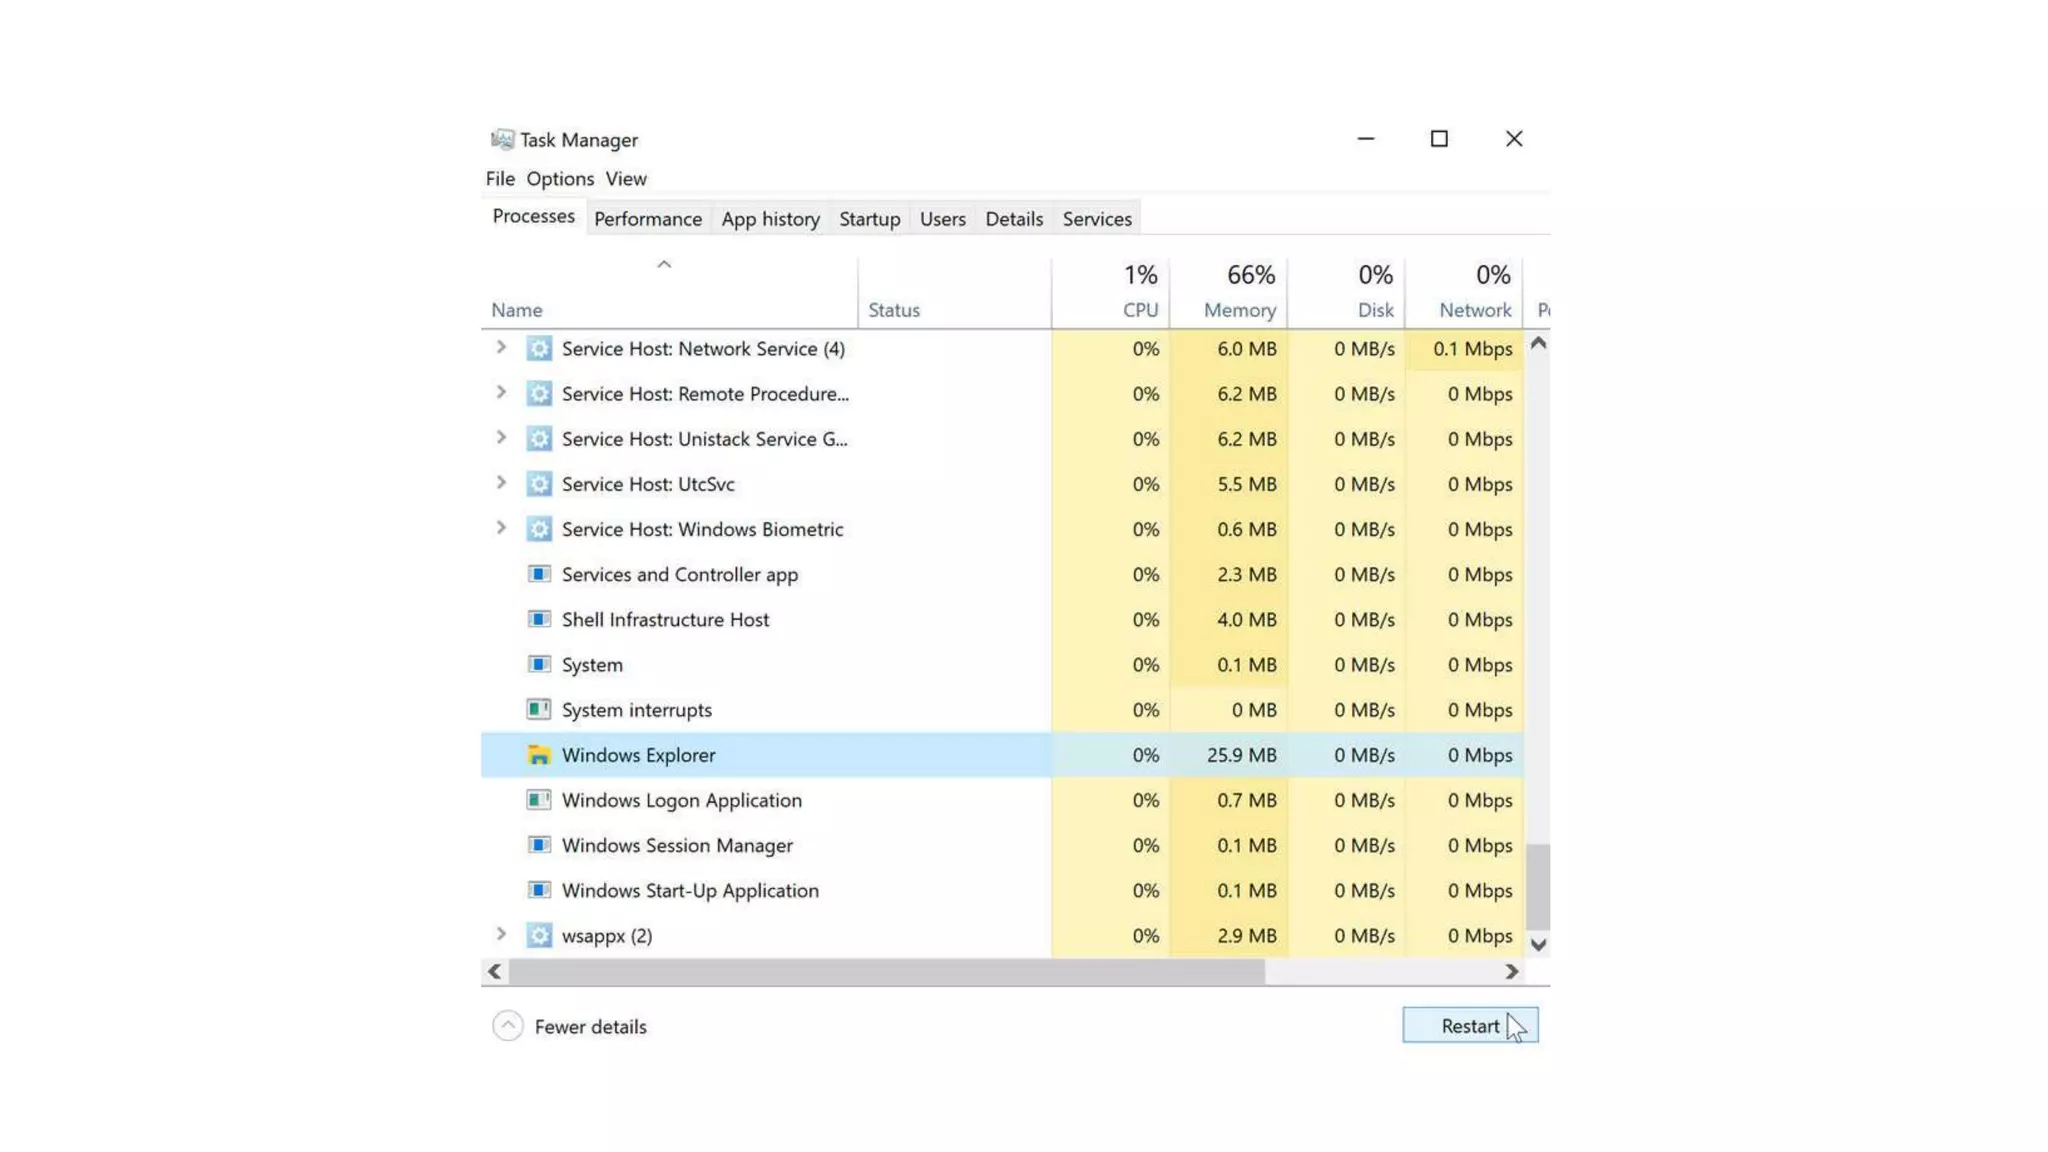2048x1152 pixels.
Task: Expand Service Host: Remote Procedure entry
Action: pos(501,393)
